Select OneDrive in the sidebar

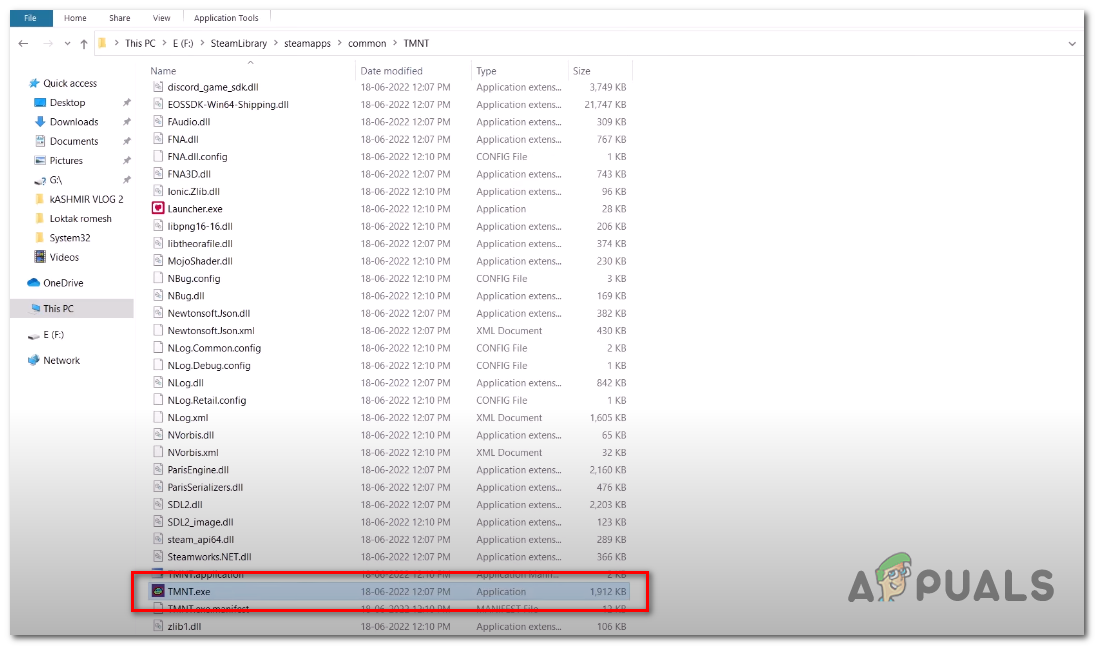coord(63,283)
